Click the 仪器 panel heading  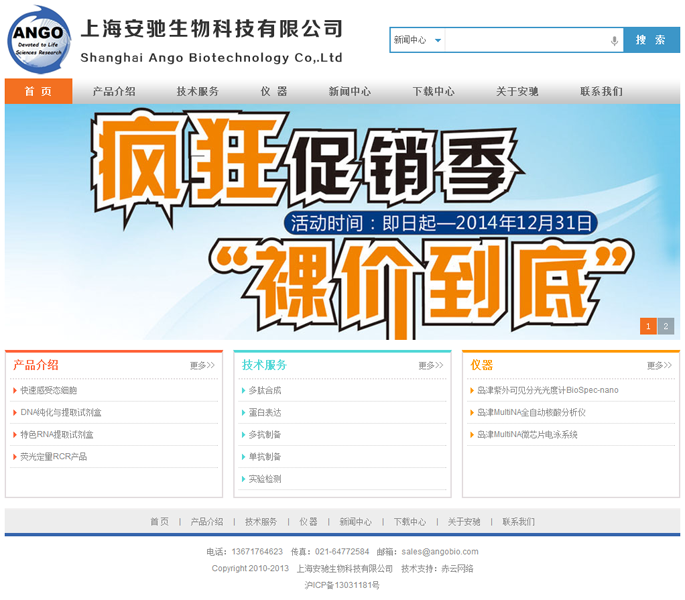click(481, 365)
